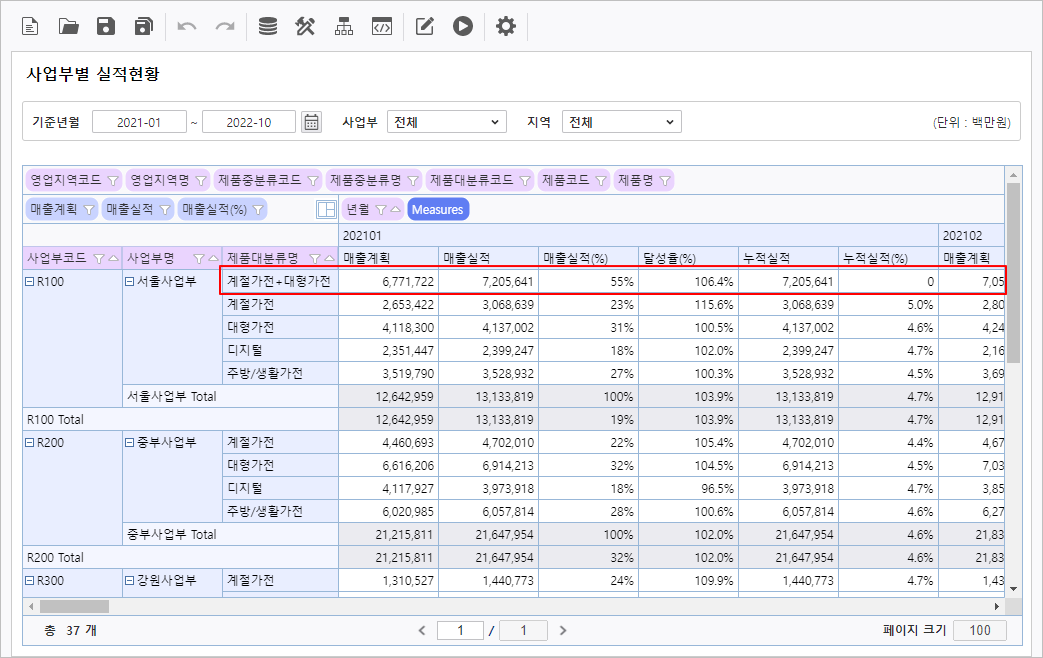
Task: Toggle filter on 영업지역코드 field chip
Action: tap(112, 180)
